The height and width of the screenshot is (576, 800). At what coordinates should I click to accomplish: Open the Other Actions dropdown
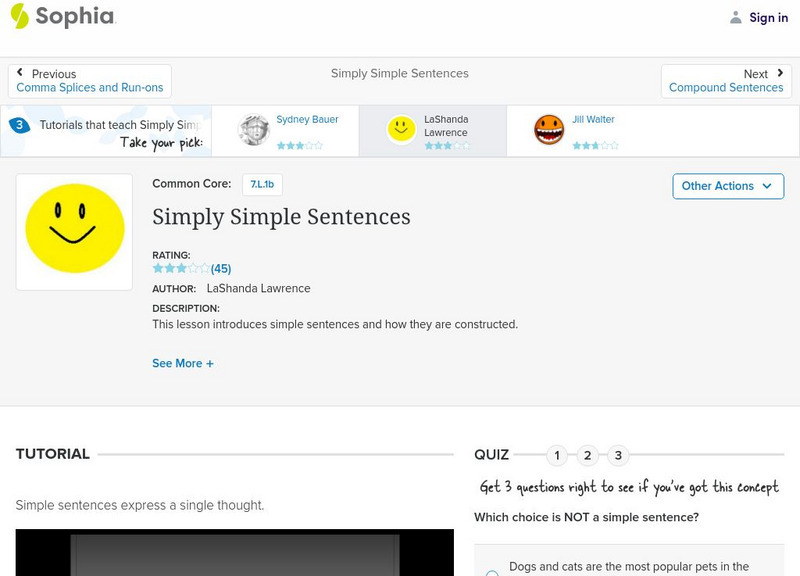tap(728, 186)
